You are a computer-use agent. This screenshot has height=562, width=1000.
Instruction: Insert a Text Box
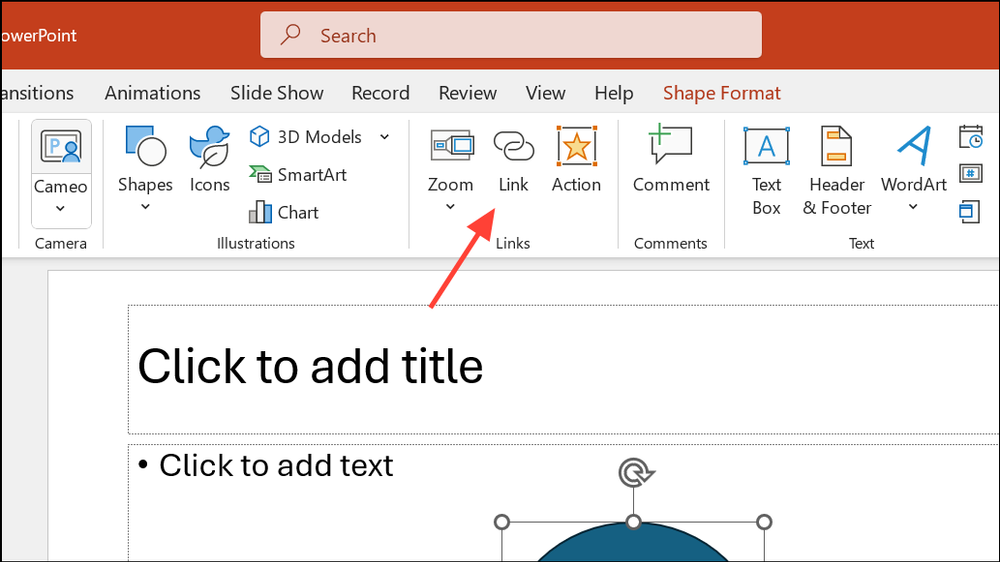(766, 171)
